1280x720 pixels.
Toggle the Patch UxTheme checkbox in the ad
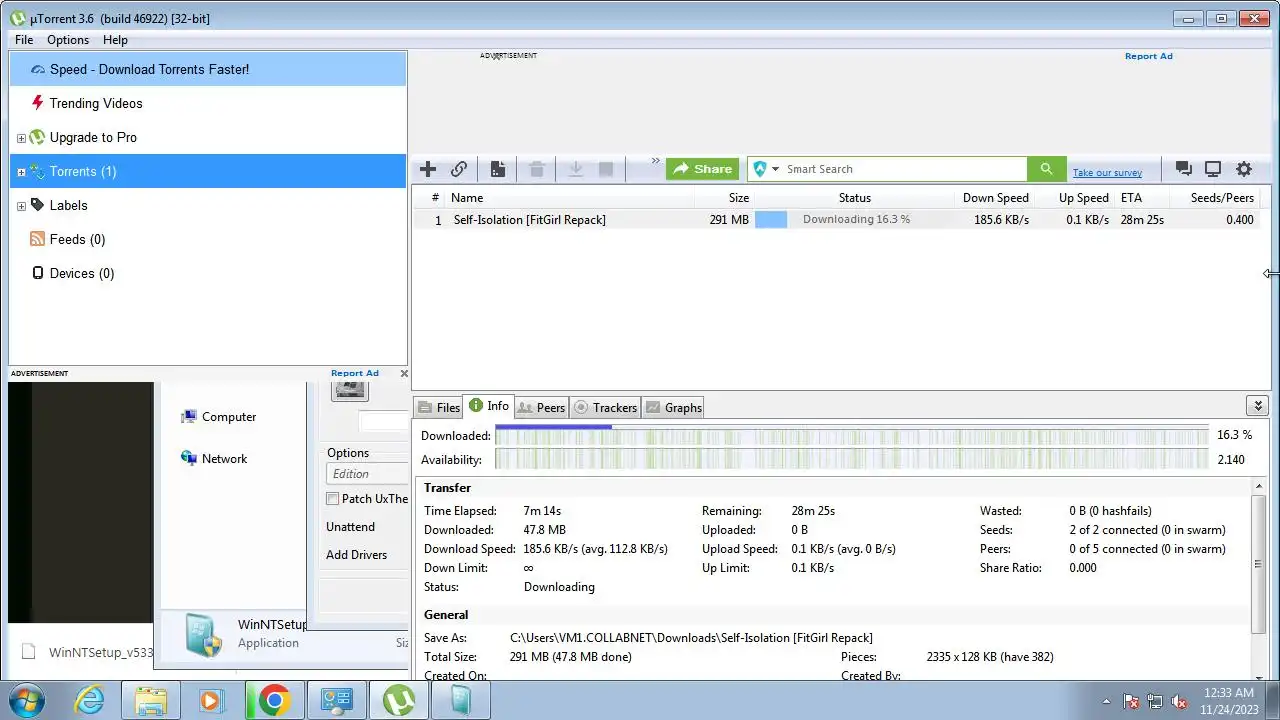click(x=332, y=499)
